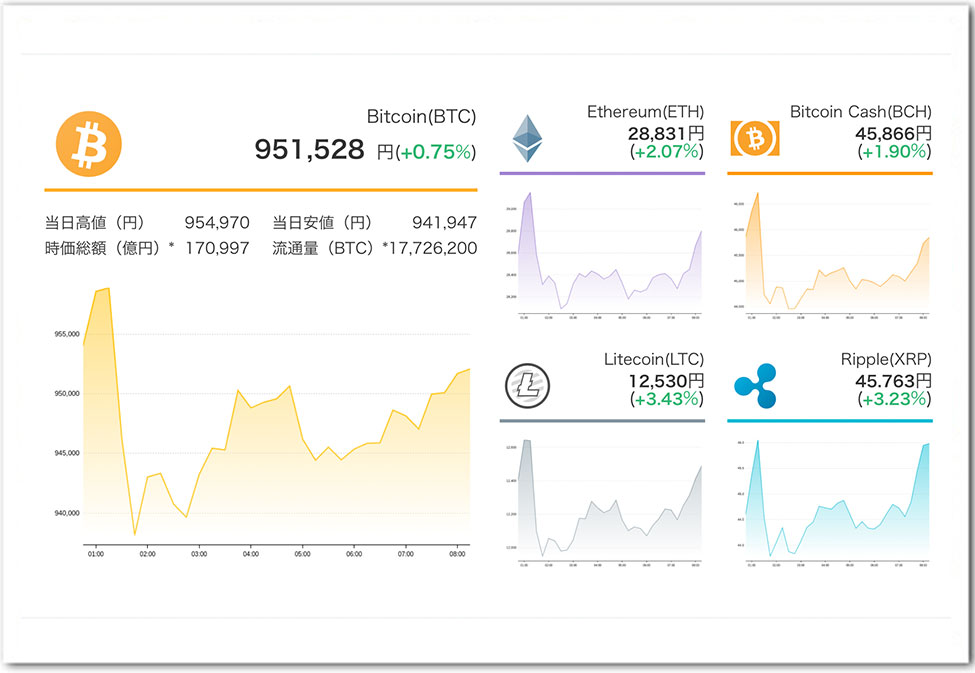Click the 02:00 time label on Bitcoin chart
Viewport: 975px width, 673px height.
147,554
